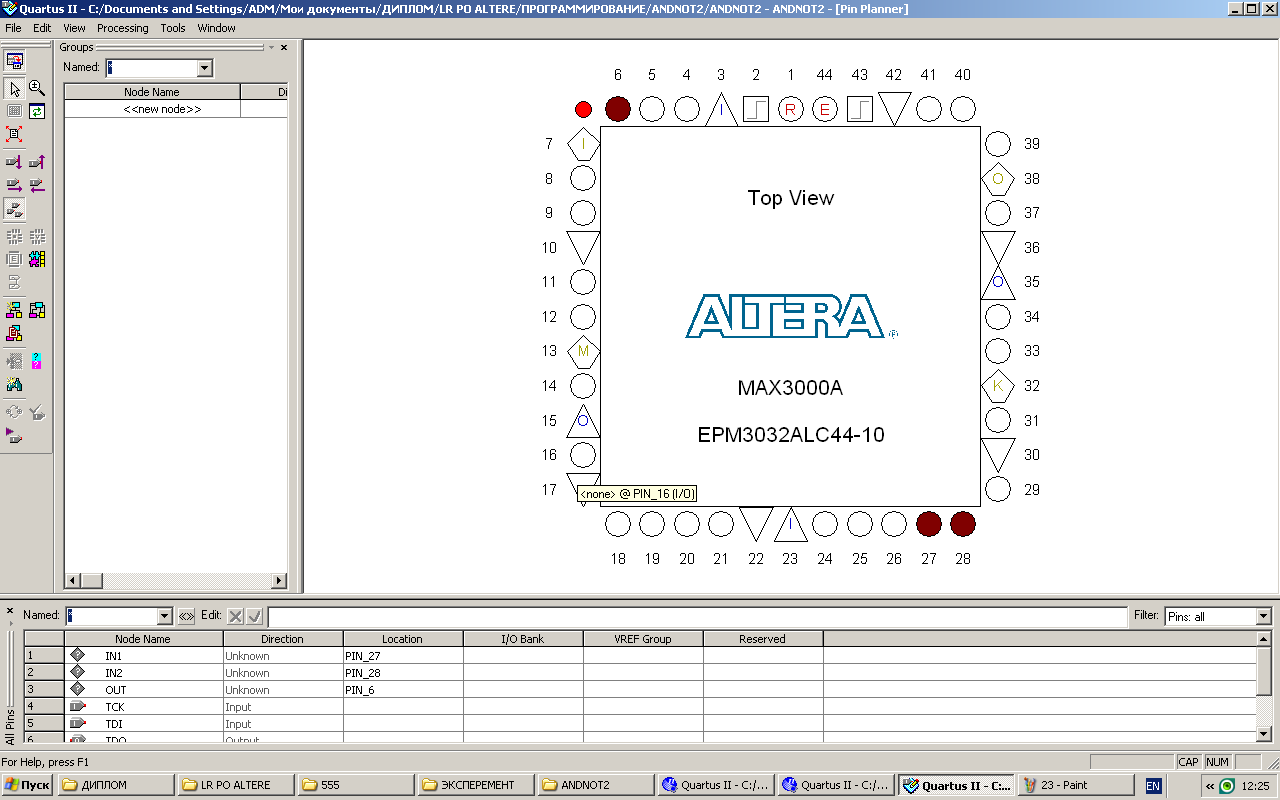
Task: Click the diamond icon in the IN1 row
Action: pos(78,655)
